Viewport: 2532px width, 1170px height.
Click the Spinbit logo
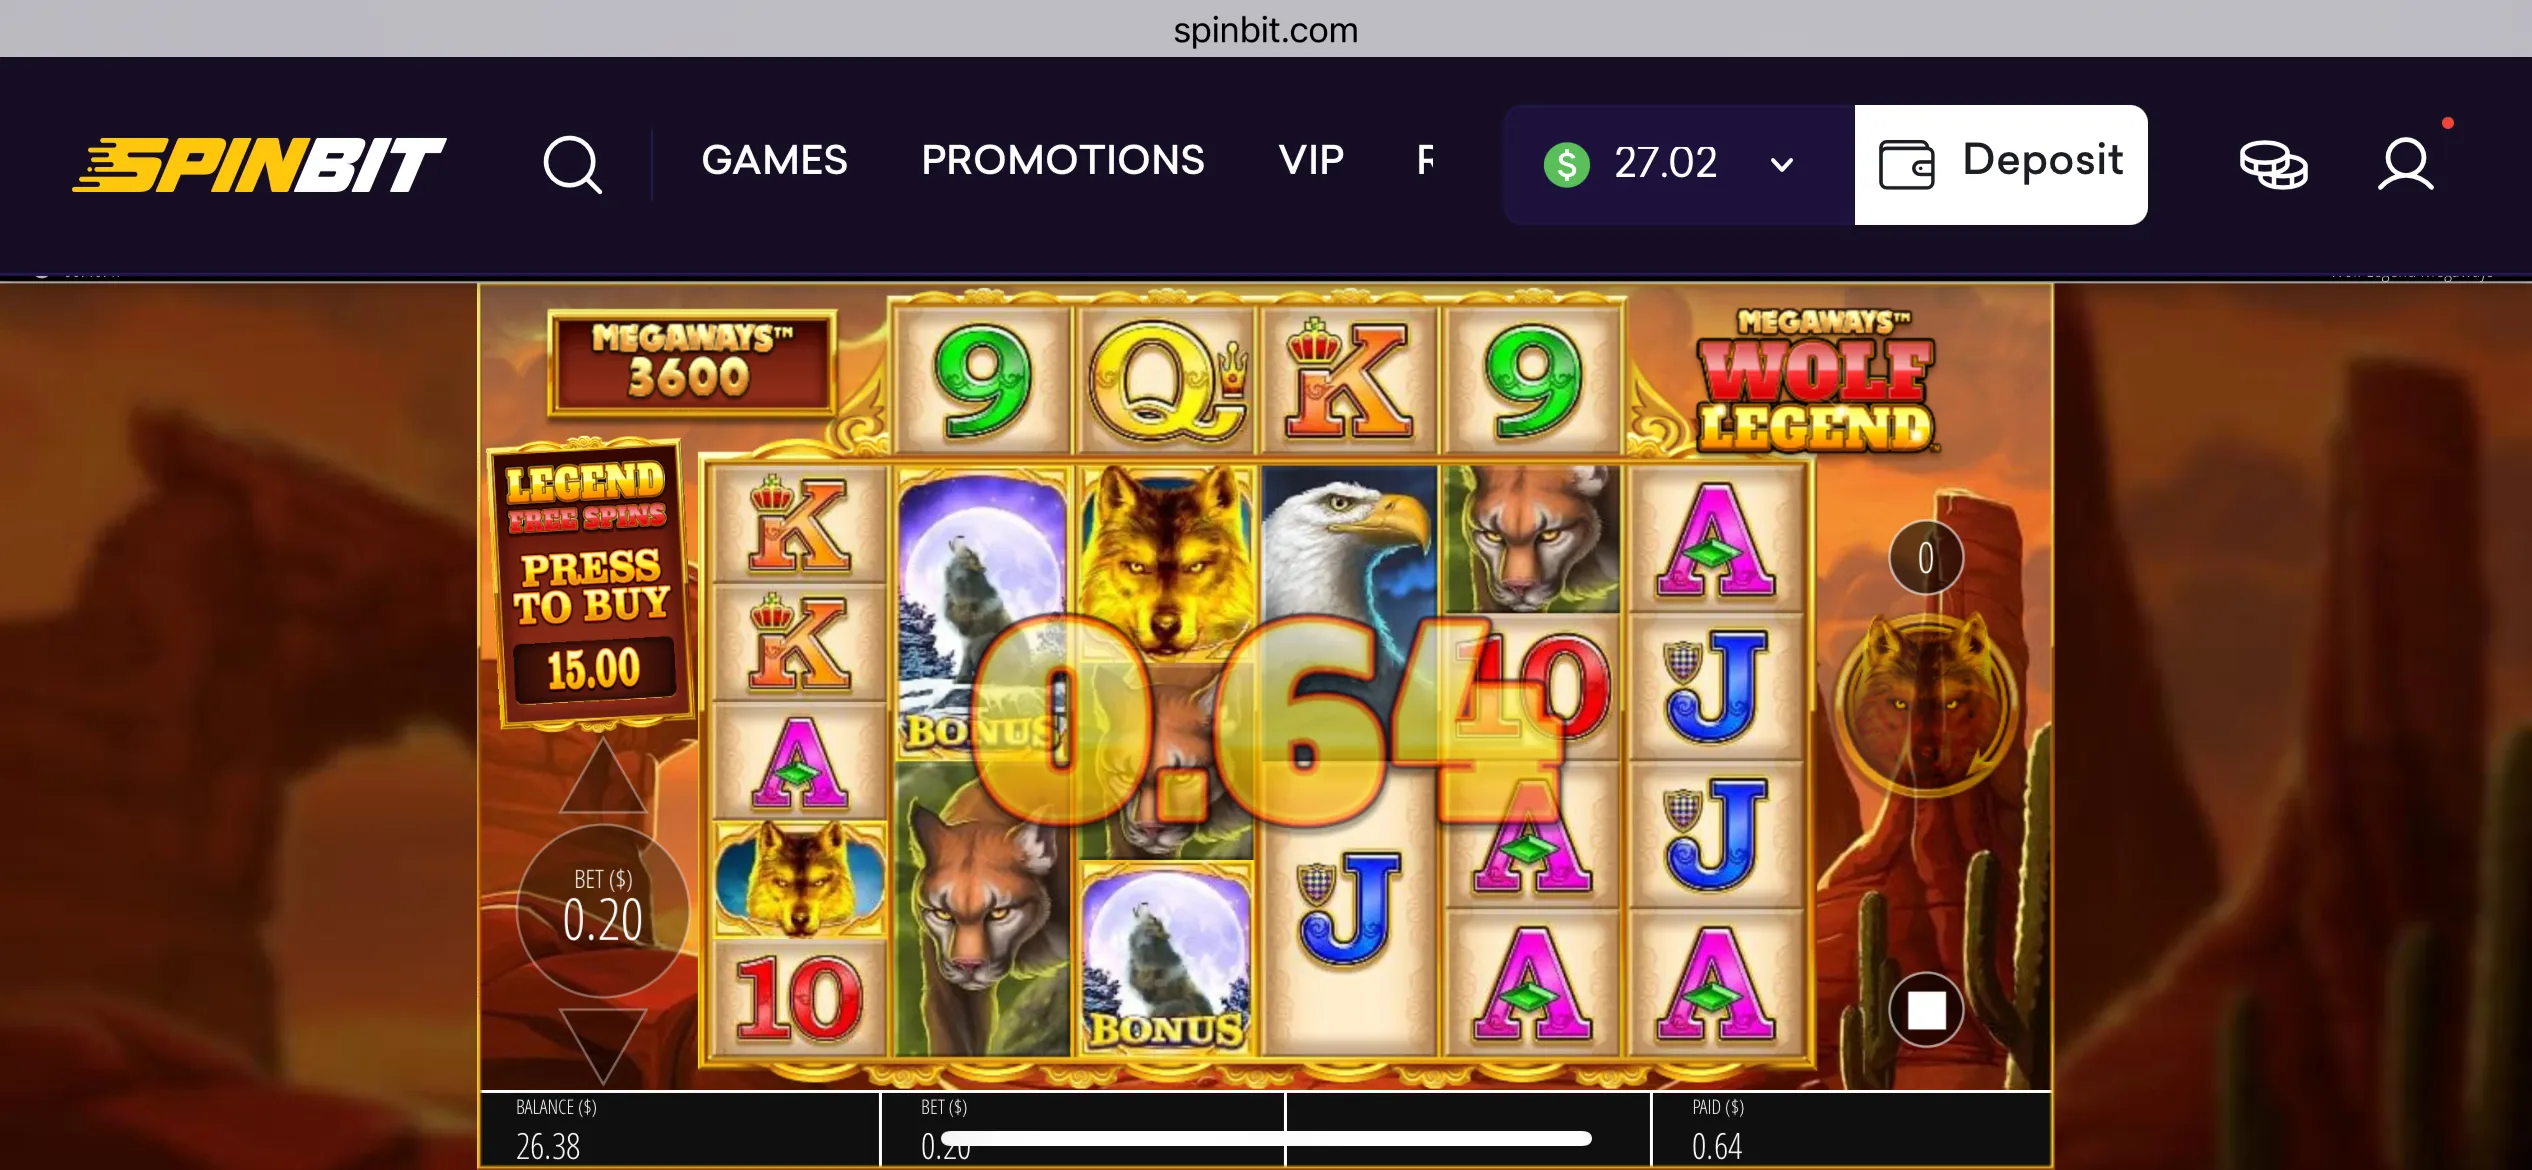click(259, 164)
